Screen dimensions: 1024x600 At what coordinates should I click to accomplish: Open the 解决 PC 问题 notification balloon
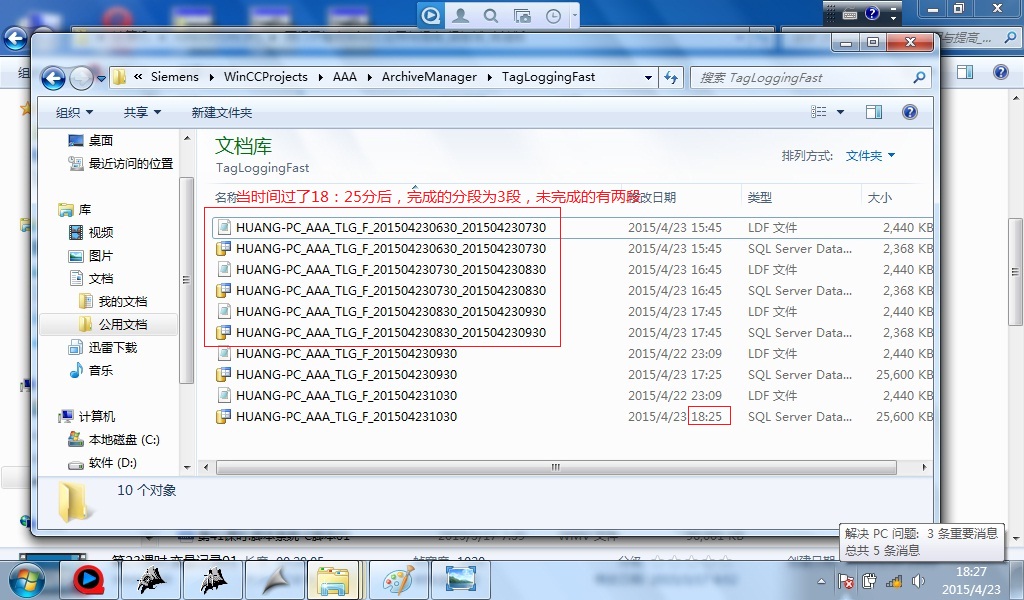pyautogui.click(x=921, y=542)
